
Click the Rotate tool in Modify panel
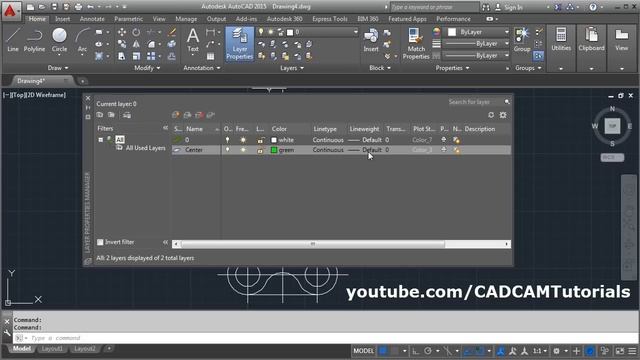[136, 32]
